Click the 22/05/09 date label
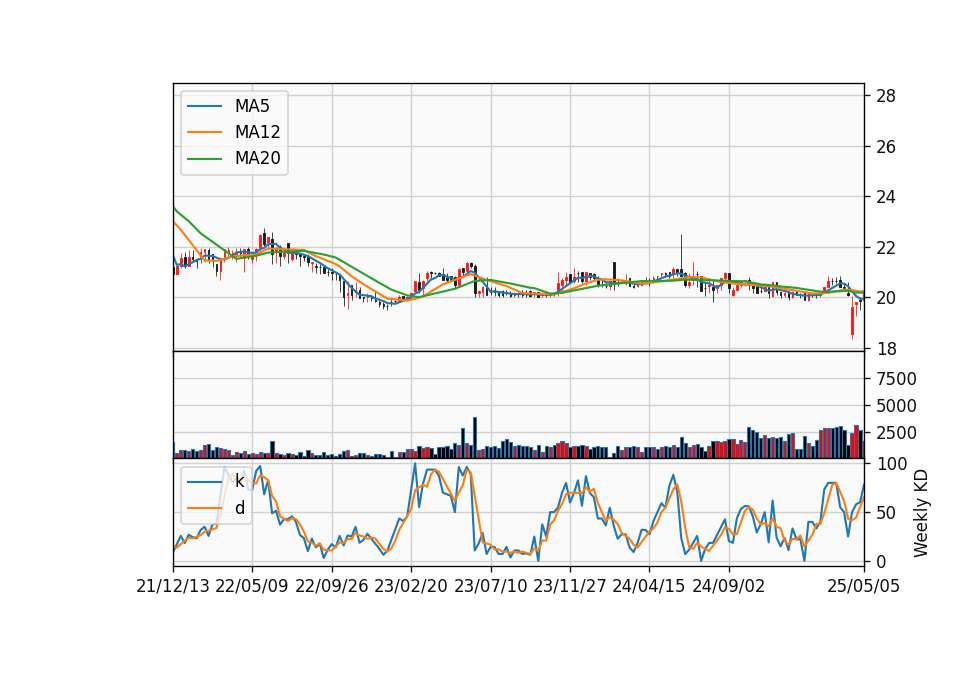This screenshot has width=960, height=690. pyautogui.click(x=252, y=586)
